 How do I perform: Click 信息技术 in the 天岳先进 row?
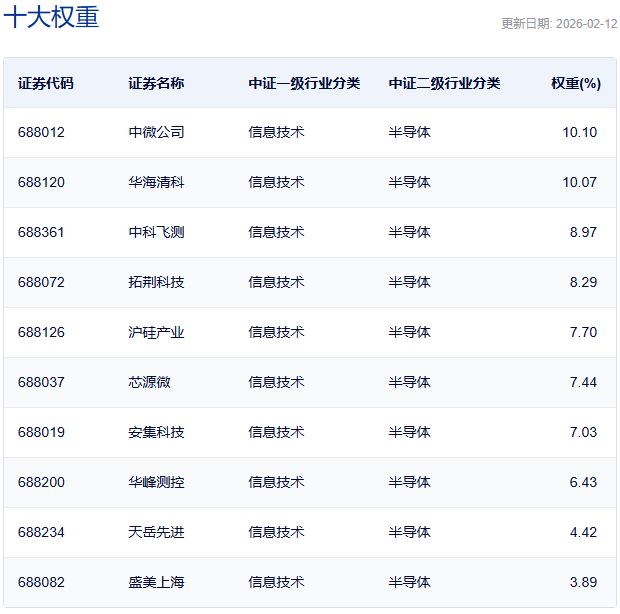click(276, 532)
